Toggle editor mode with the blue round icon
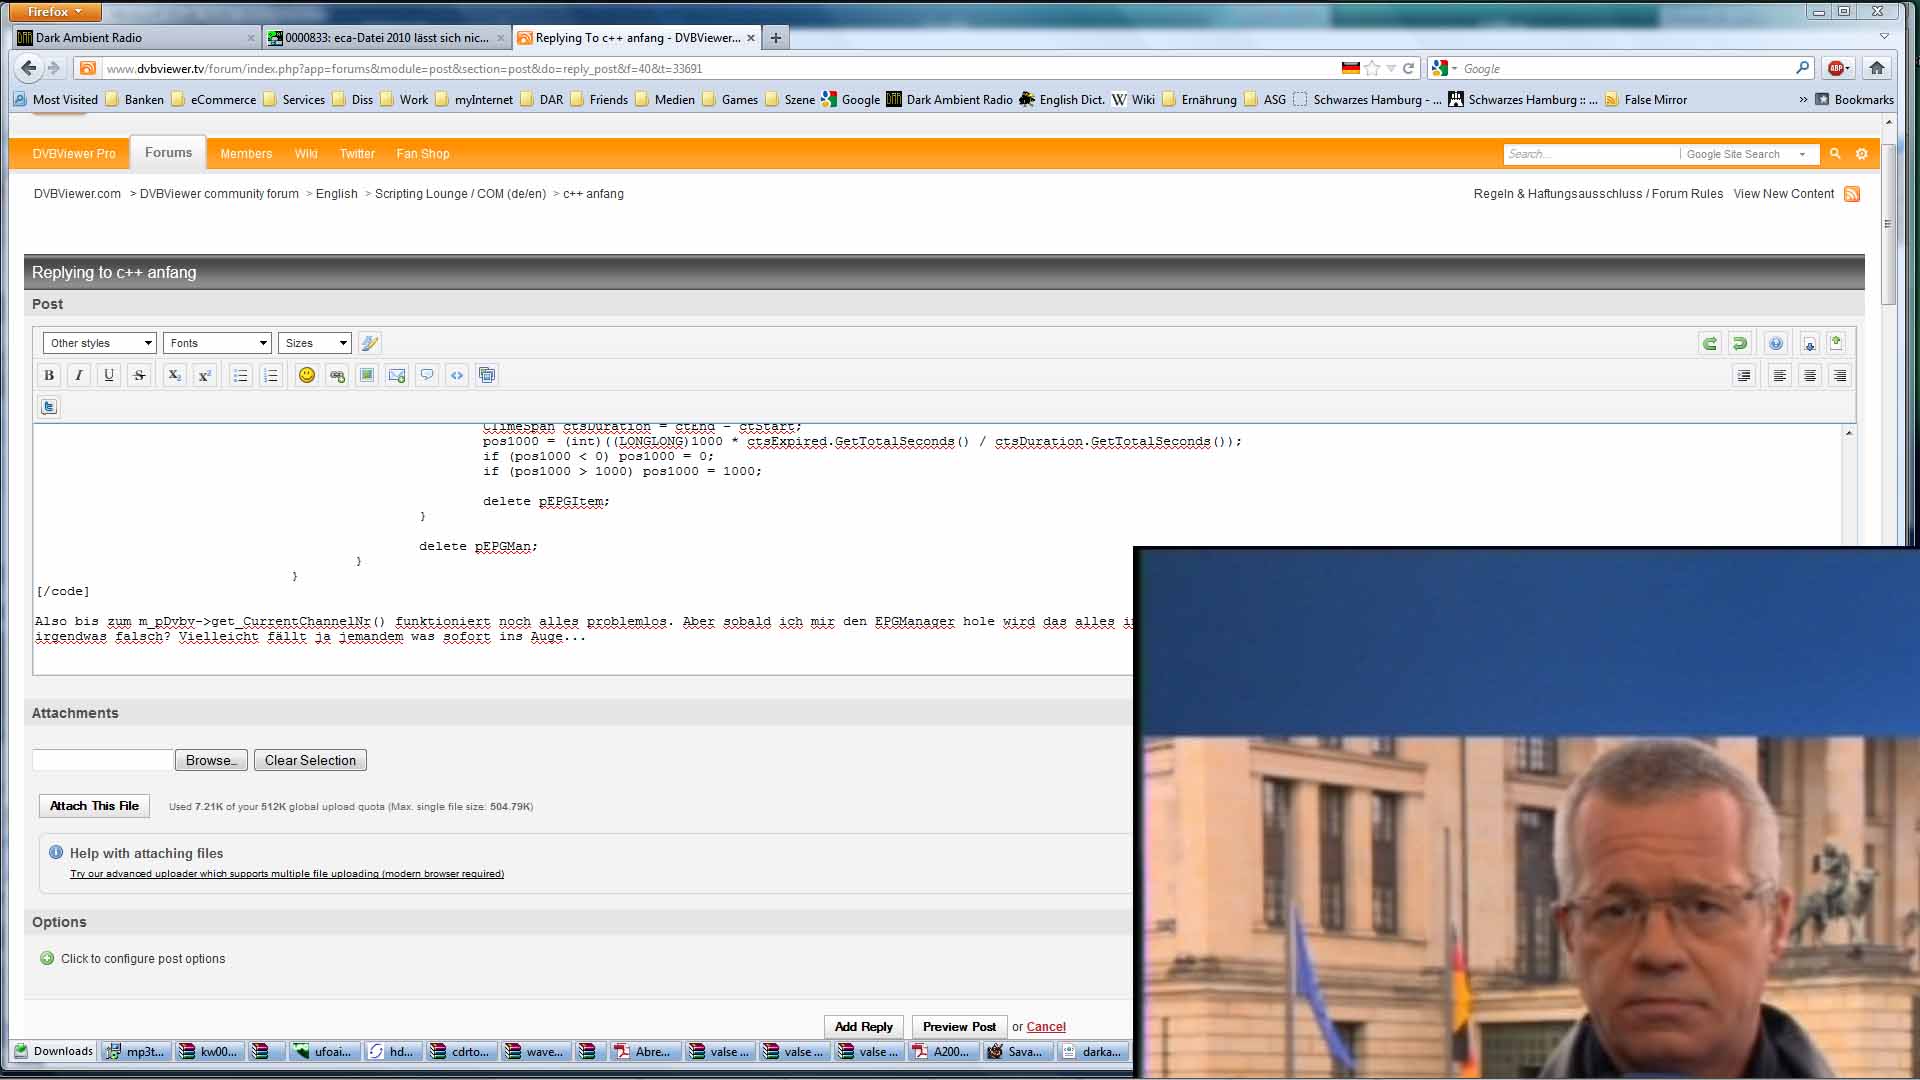Image resolution: width=1920 pixels, height=1080 pixels. click(x=1776, y=343)
